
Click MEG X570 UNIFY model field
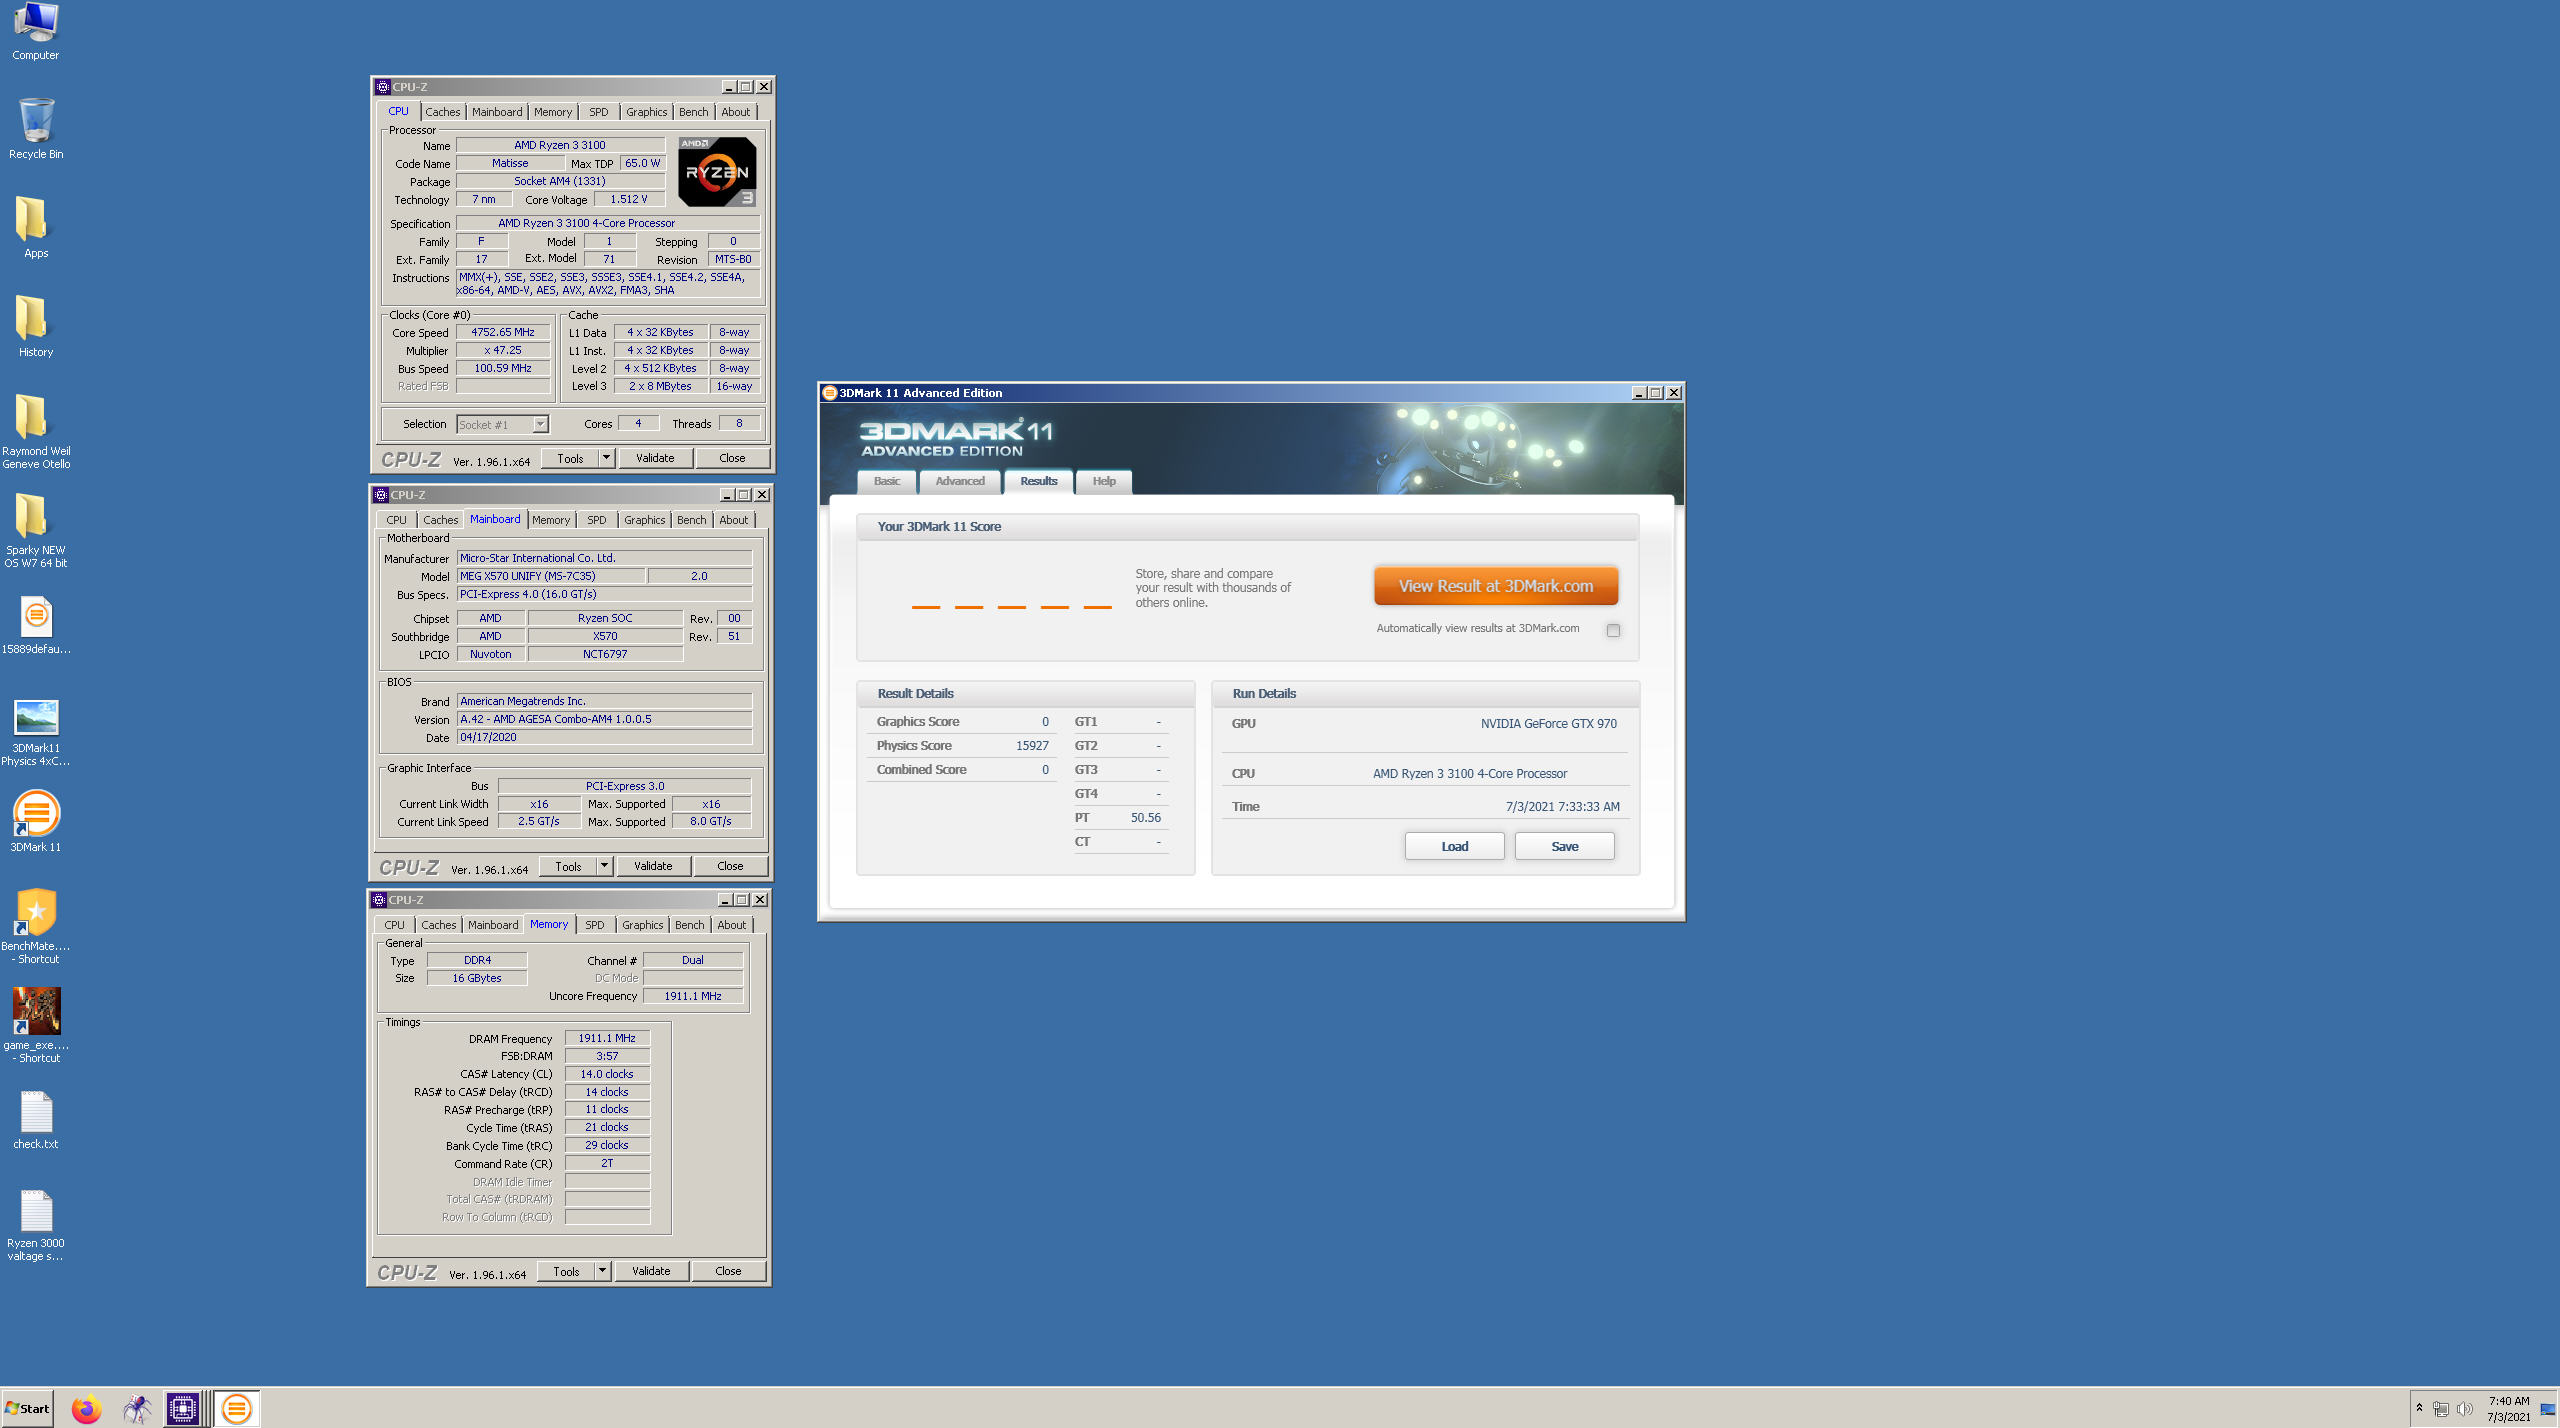click(551, 576)
